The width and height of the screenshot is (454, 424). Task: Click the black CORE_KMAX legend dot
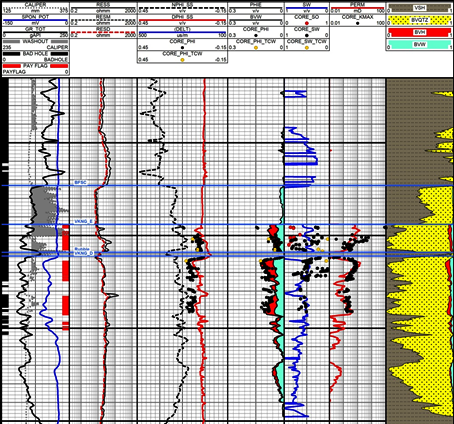[x=357, y=23]
